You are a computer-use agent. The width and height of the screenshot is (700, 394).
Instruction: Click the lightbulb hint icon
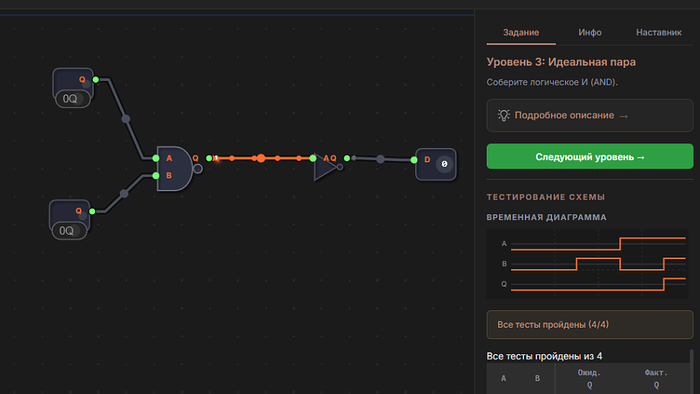(504, 115)
